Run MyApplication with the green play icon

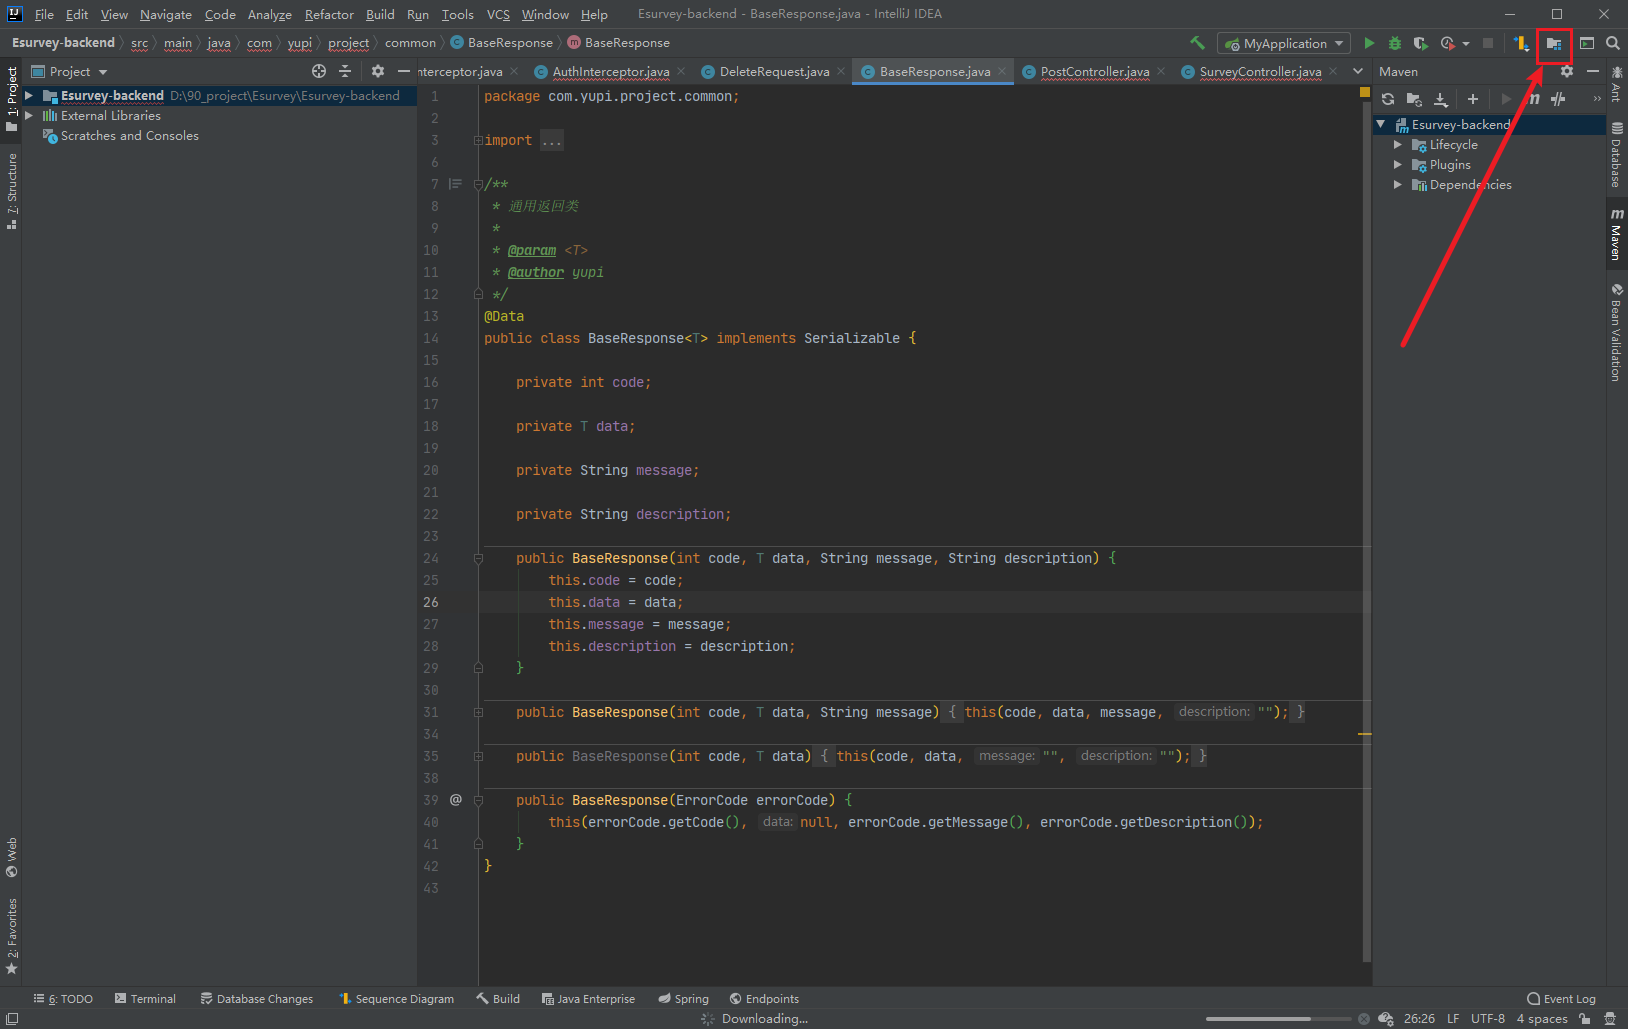click(x=1369, y=43)
